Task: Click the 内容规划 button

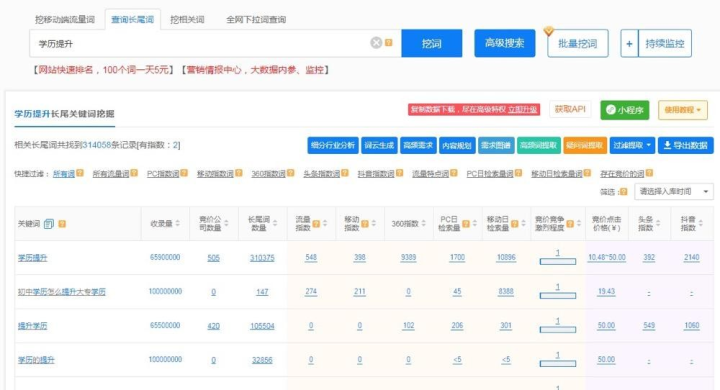Action: pyautogui.click(x=457, y=146)
